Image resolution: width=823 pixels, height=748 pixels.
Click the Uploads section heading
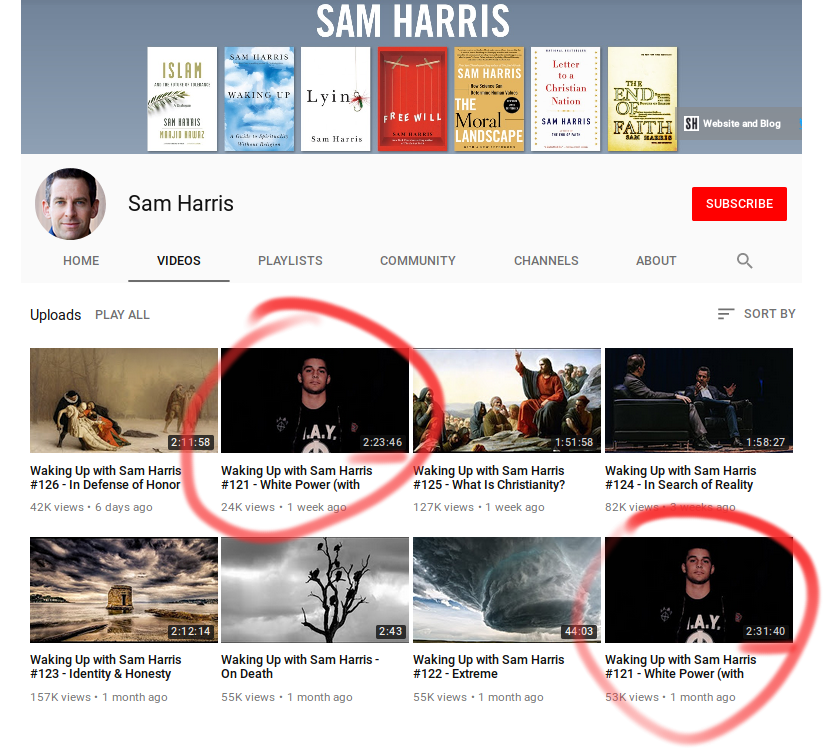[x=56, y=315]
